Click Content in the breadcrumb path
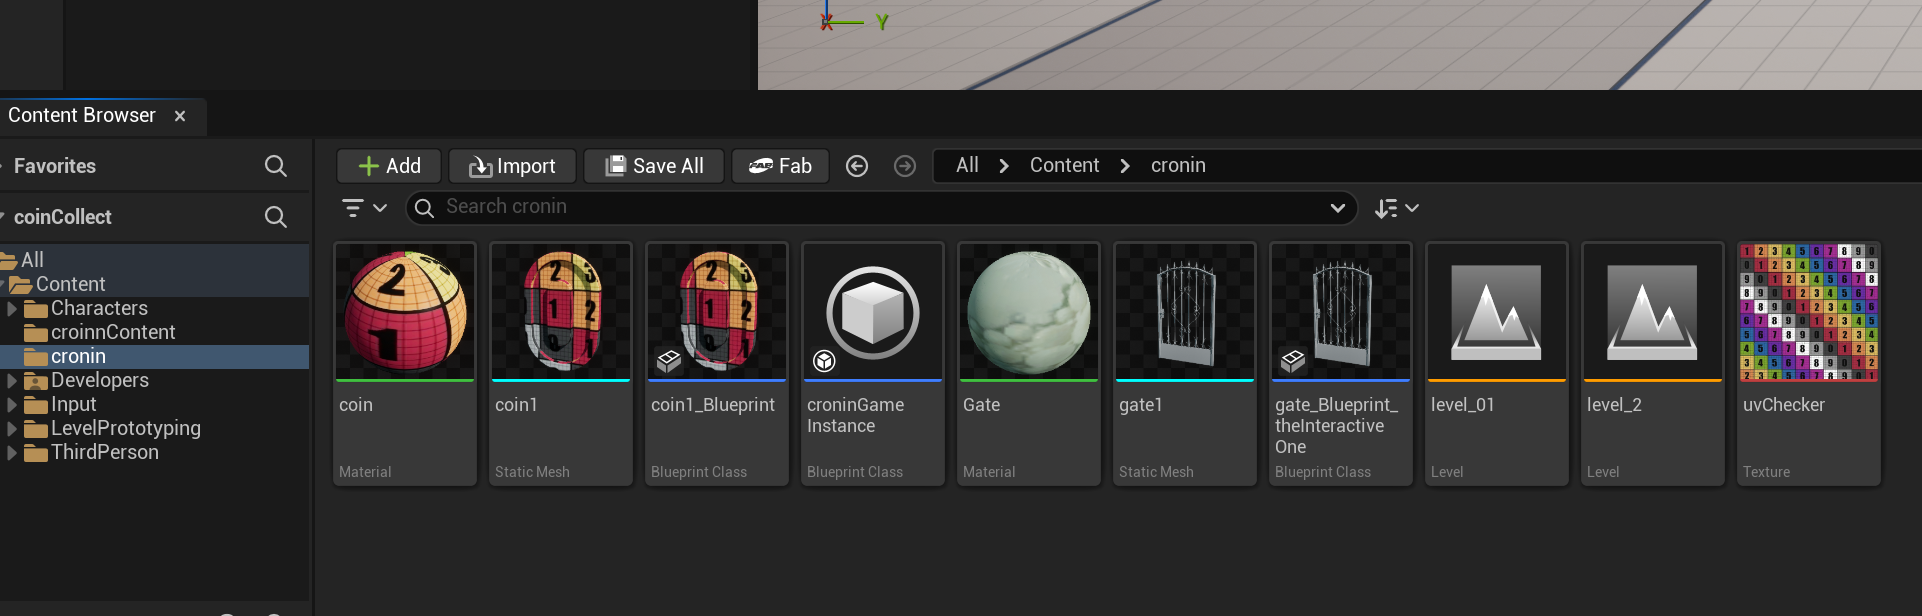Image resolution: width=1922 pixels, height=616 pixels. pos(1064,166)
